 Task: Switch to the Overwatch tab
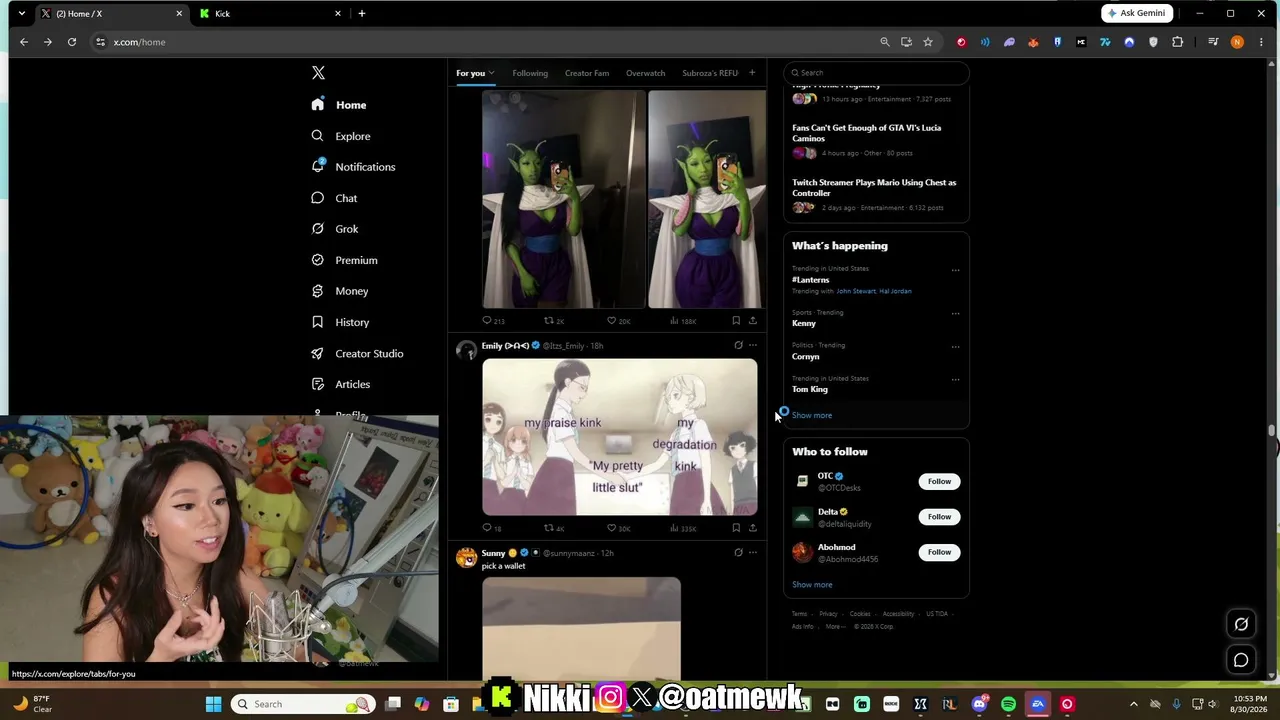[x=645, y=73]
